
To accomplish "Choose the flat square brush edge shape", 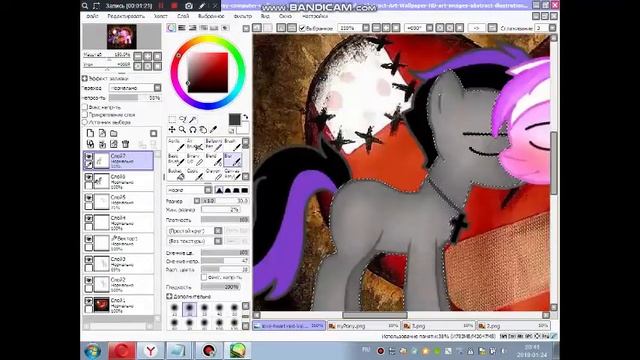I will click(x=244, y=190).
